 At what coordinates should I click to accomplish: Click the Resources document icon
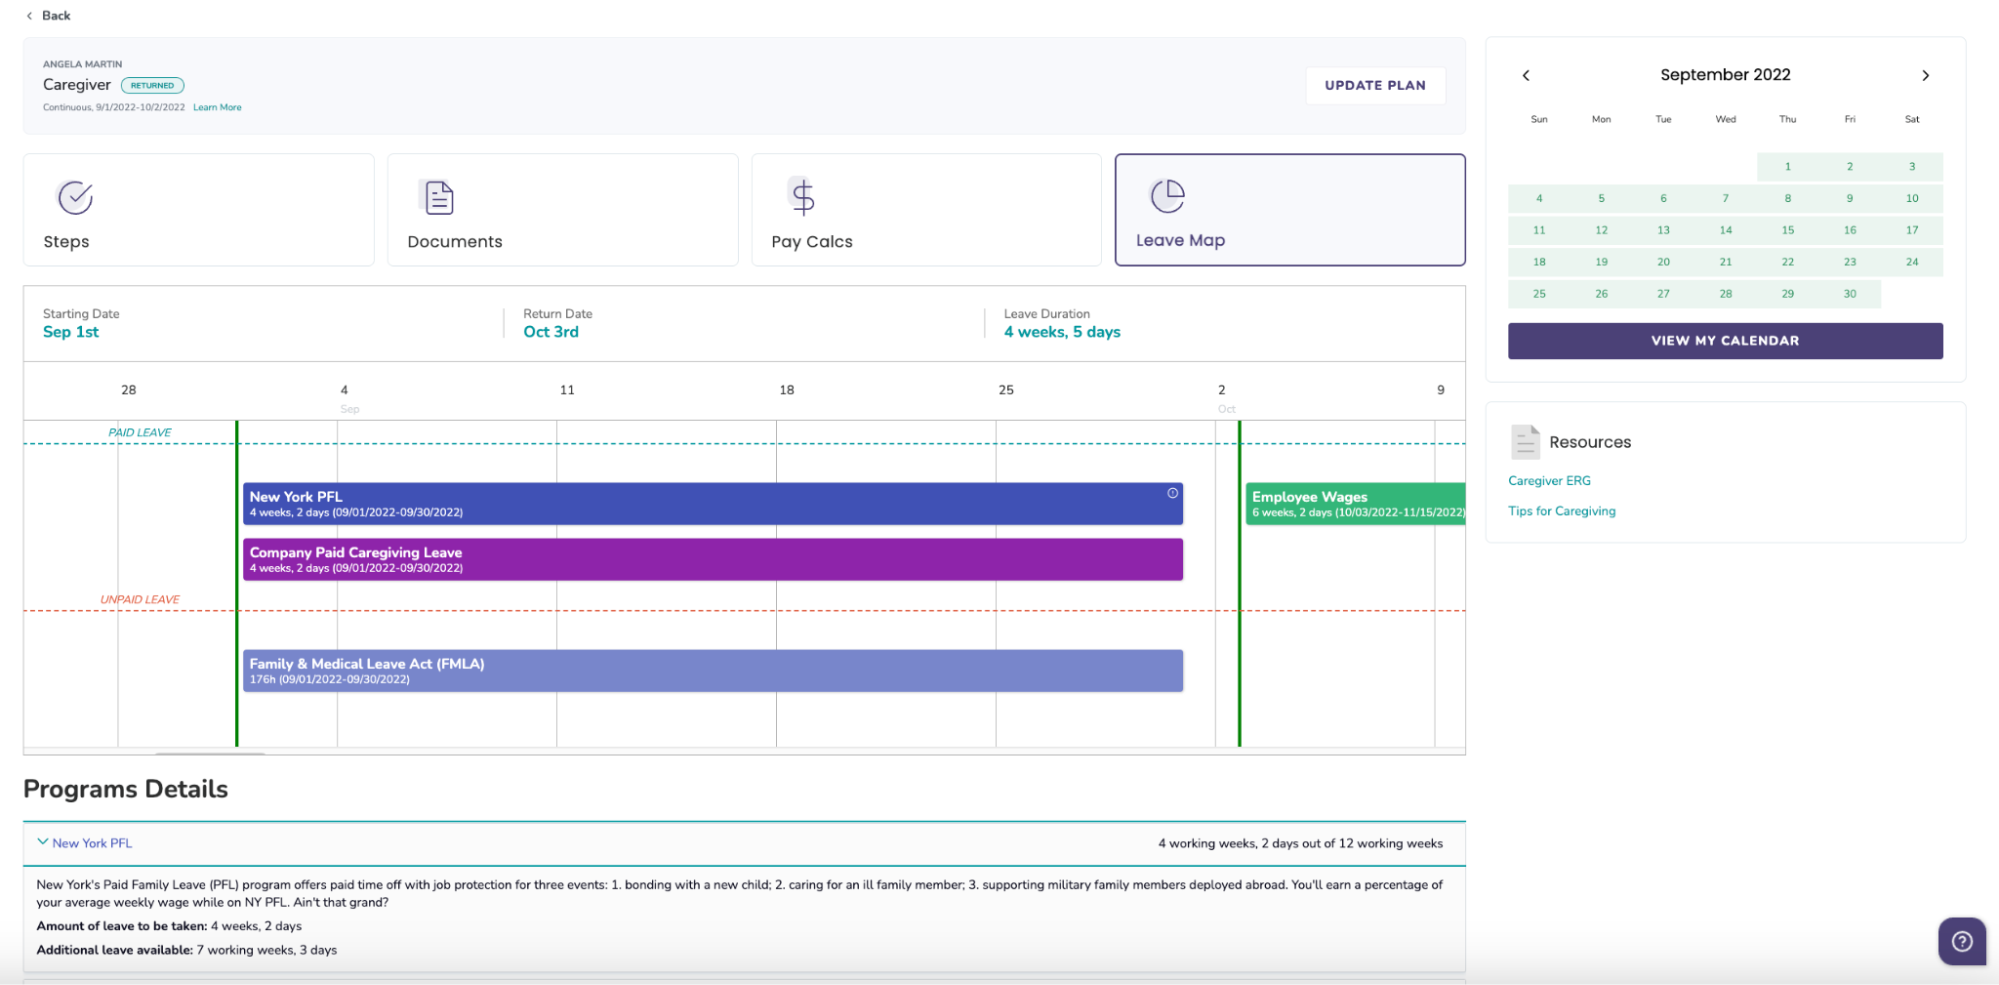[1524, 441]
